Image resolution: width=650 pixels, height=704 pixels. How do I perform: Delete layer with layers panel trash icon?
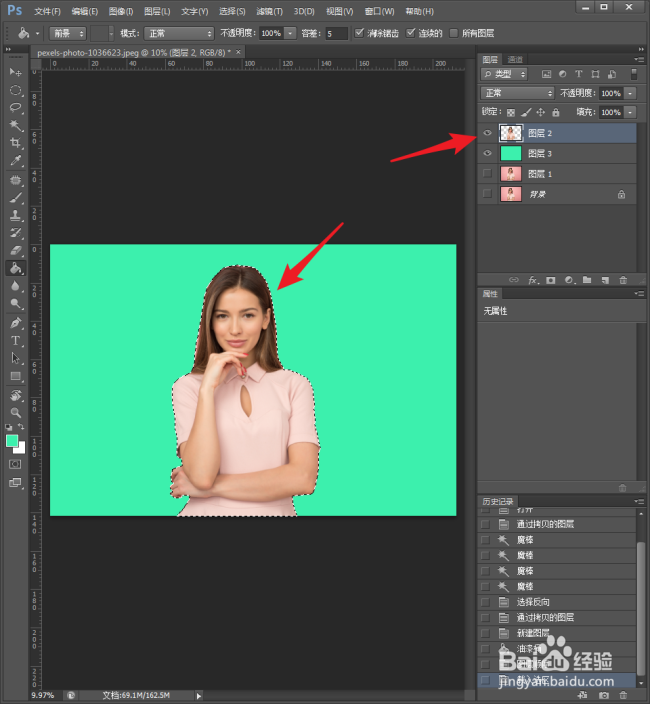pyautogui.click(x=623, y=280)
